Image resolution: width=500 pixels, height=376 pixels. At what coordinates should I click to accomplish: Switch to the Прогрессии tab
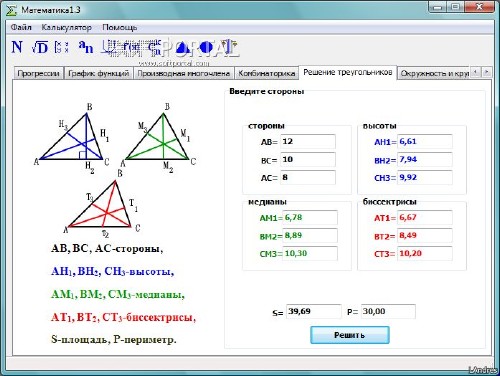(38, 73)
